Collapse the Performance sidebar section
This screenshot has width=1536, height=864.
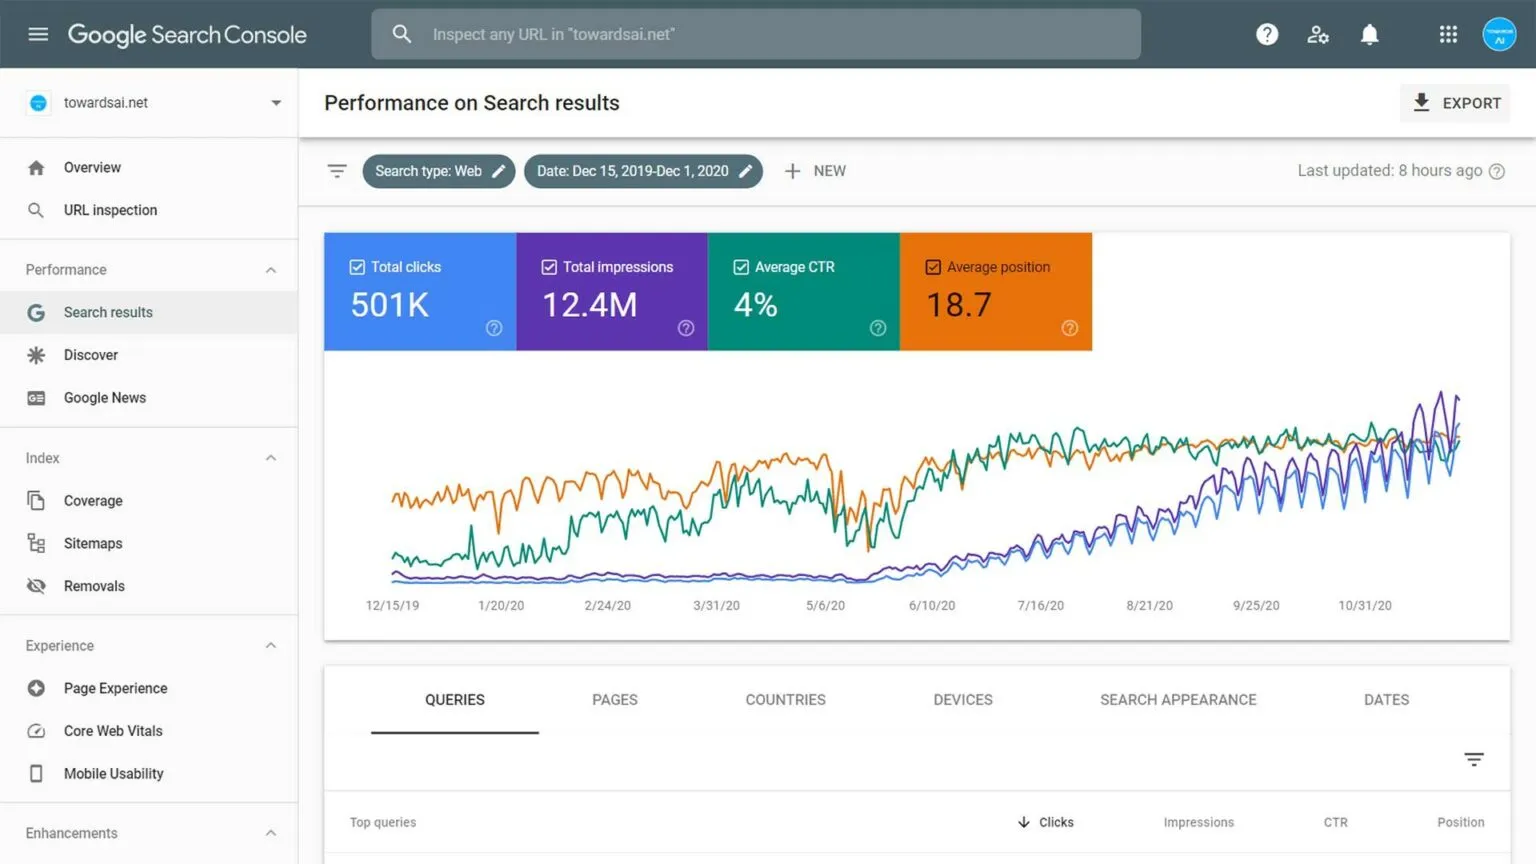[x=270, y=270]
